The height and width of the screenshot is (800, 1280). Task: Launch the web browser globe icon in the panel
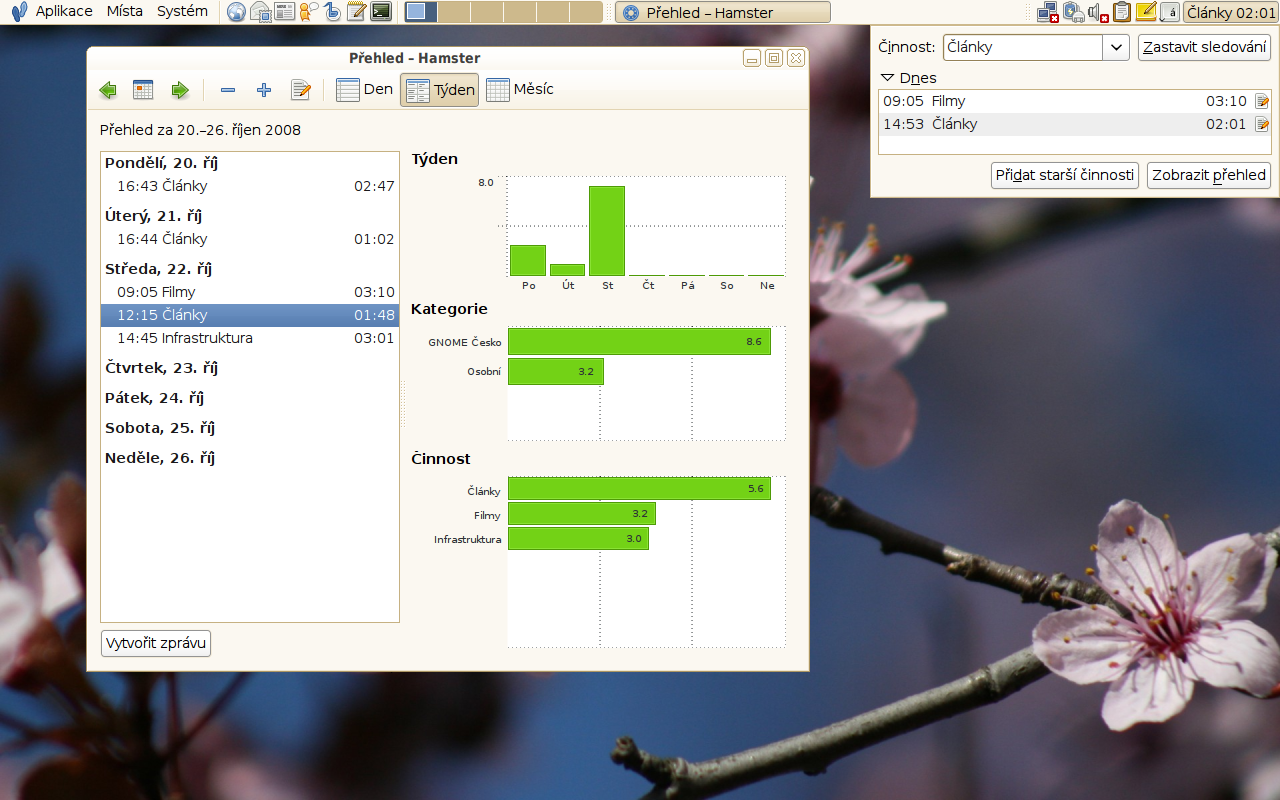[237, 12]
